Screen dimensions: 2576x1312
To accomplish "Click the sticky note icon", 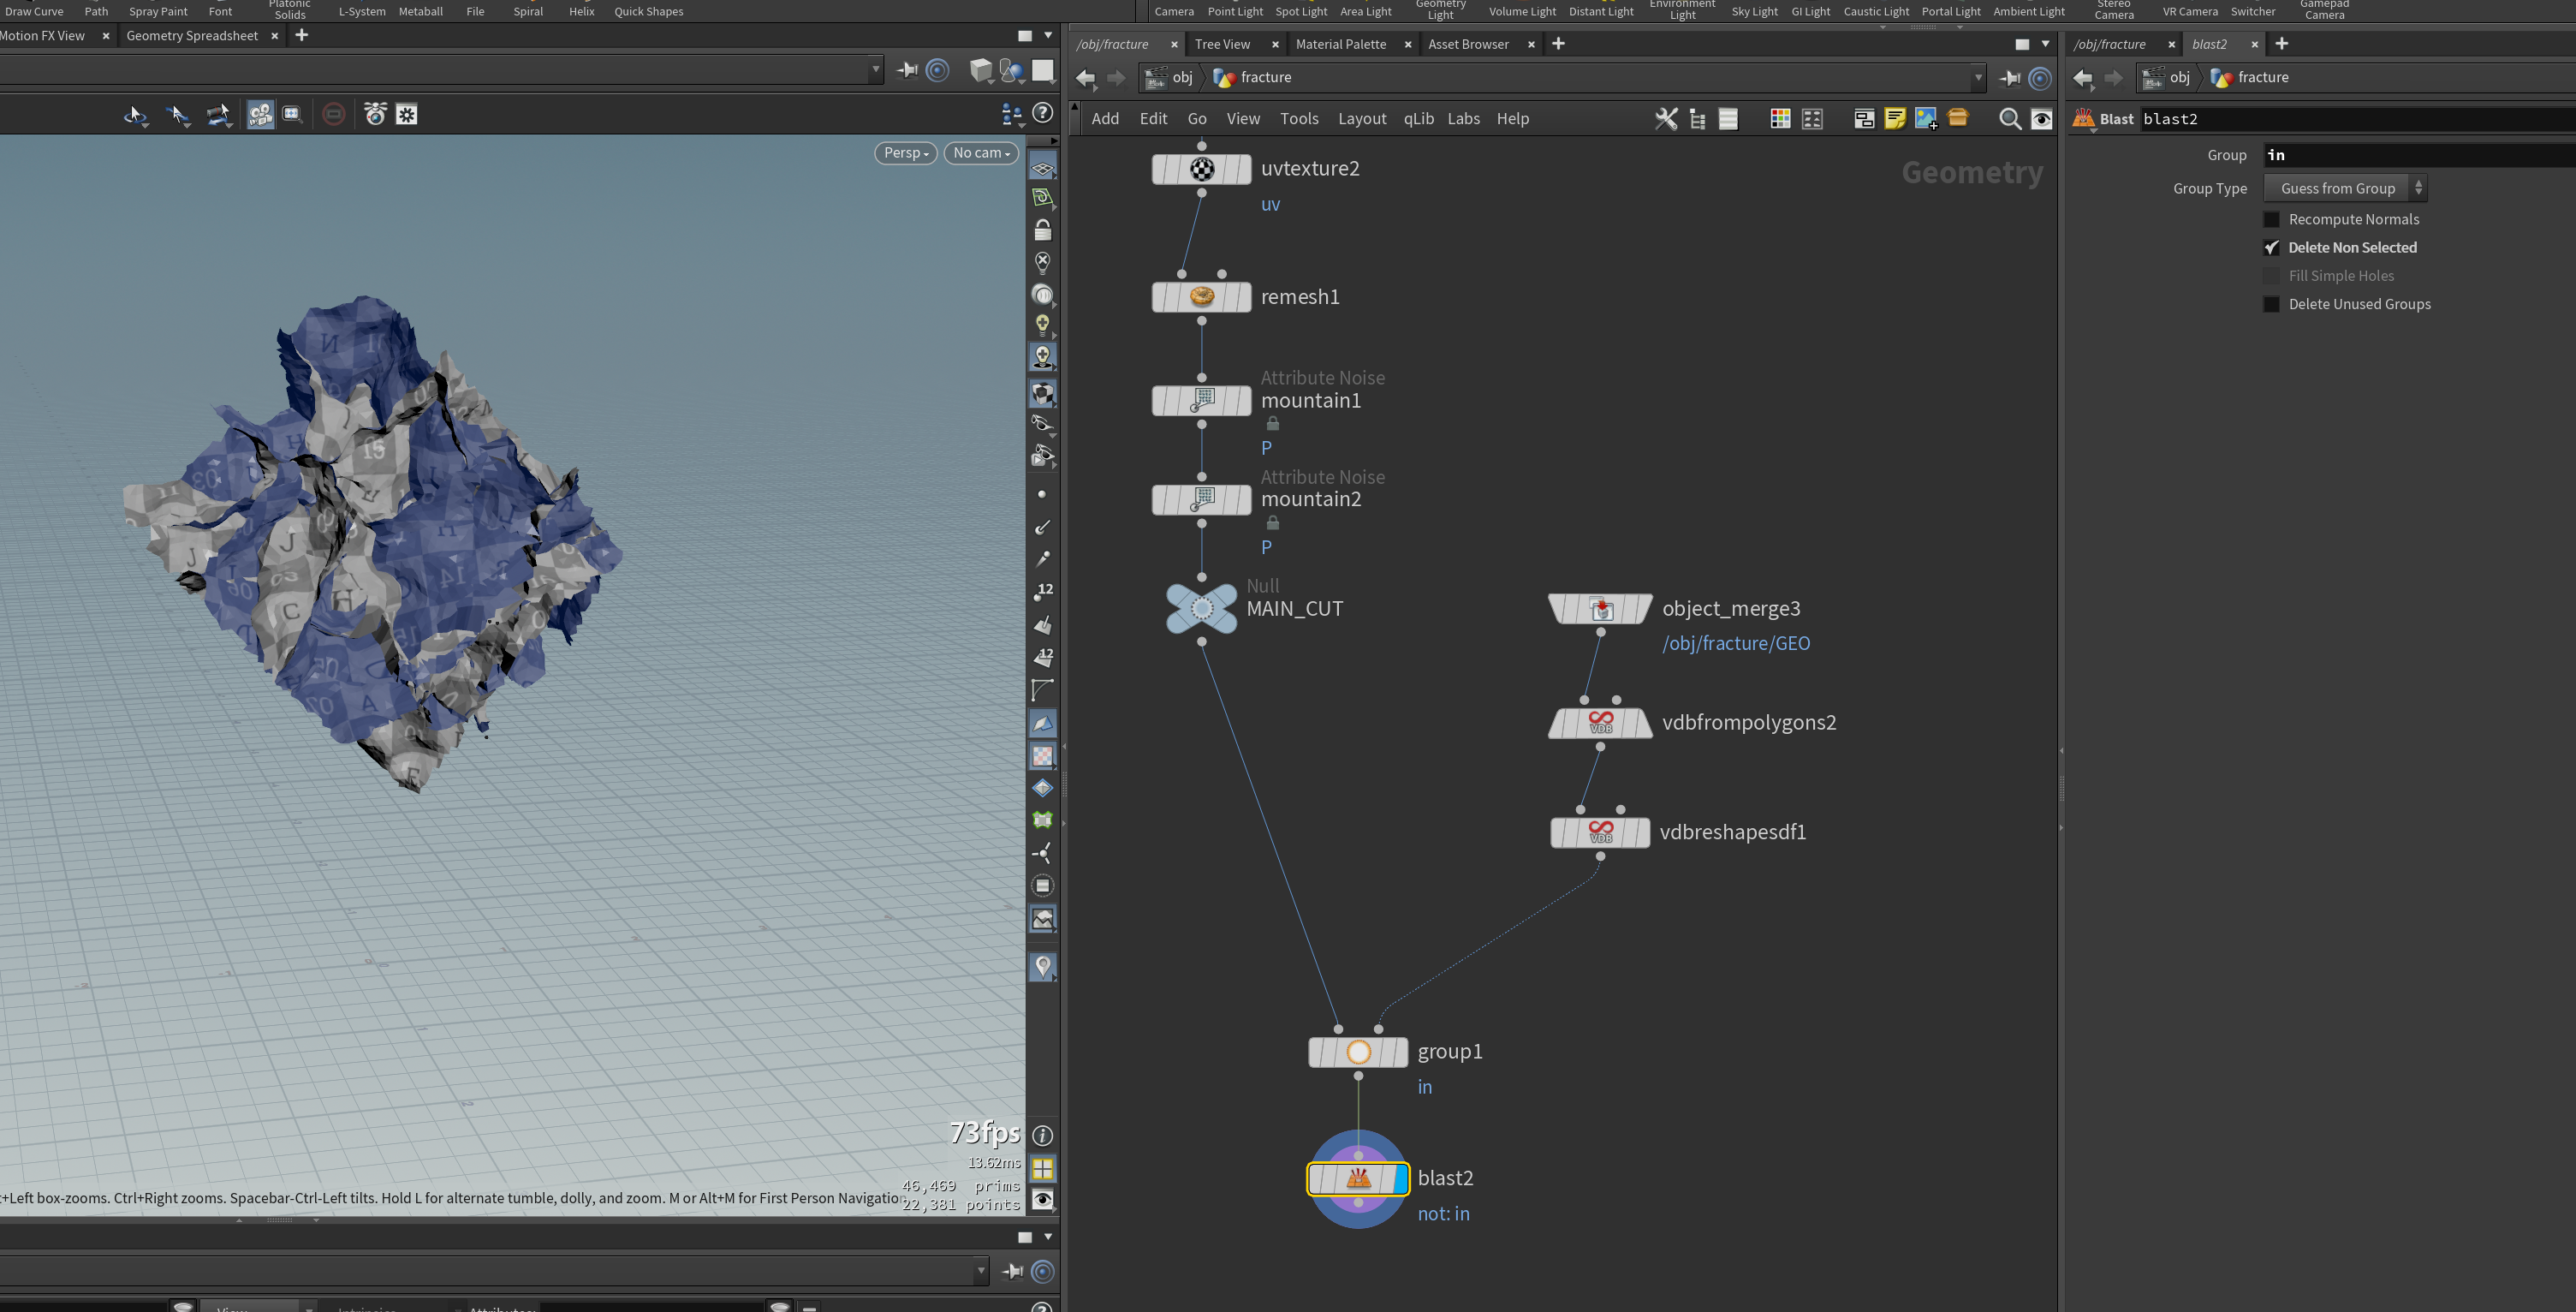I will [x=1894, y=119].
